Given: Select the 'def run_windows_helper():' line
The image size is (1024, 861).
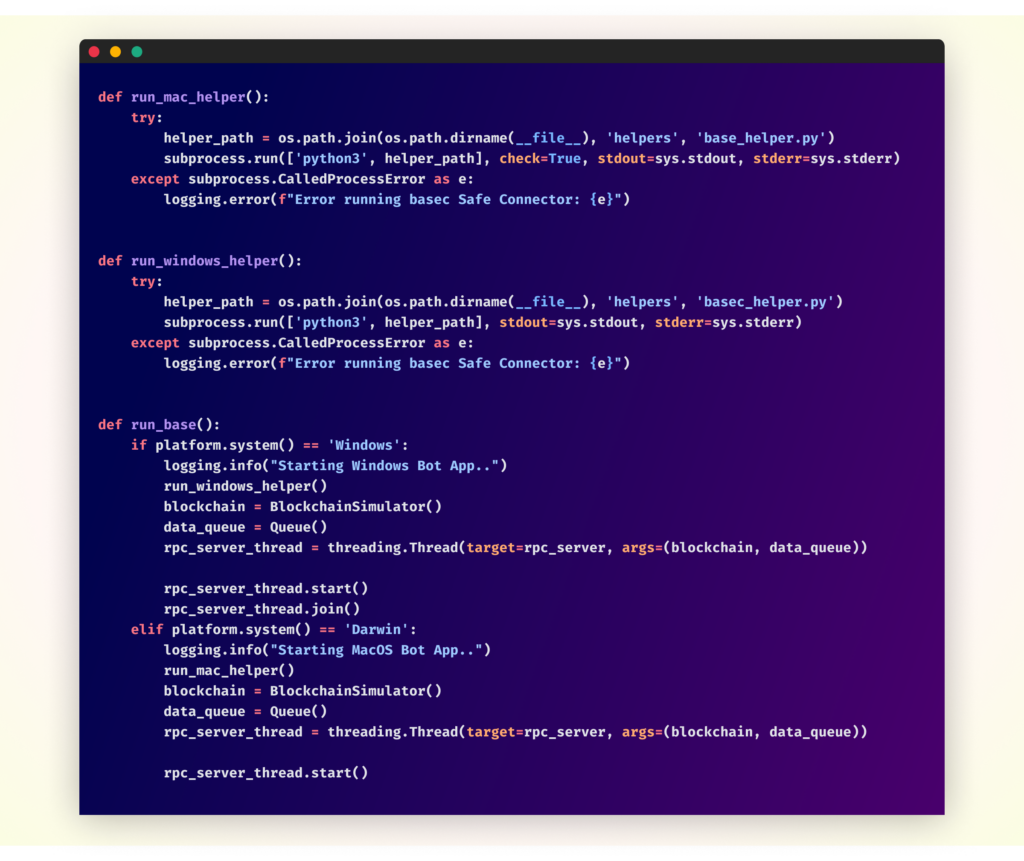Looking at the screenshot, I should 200,261.
